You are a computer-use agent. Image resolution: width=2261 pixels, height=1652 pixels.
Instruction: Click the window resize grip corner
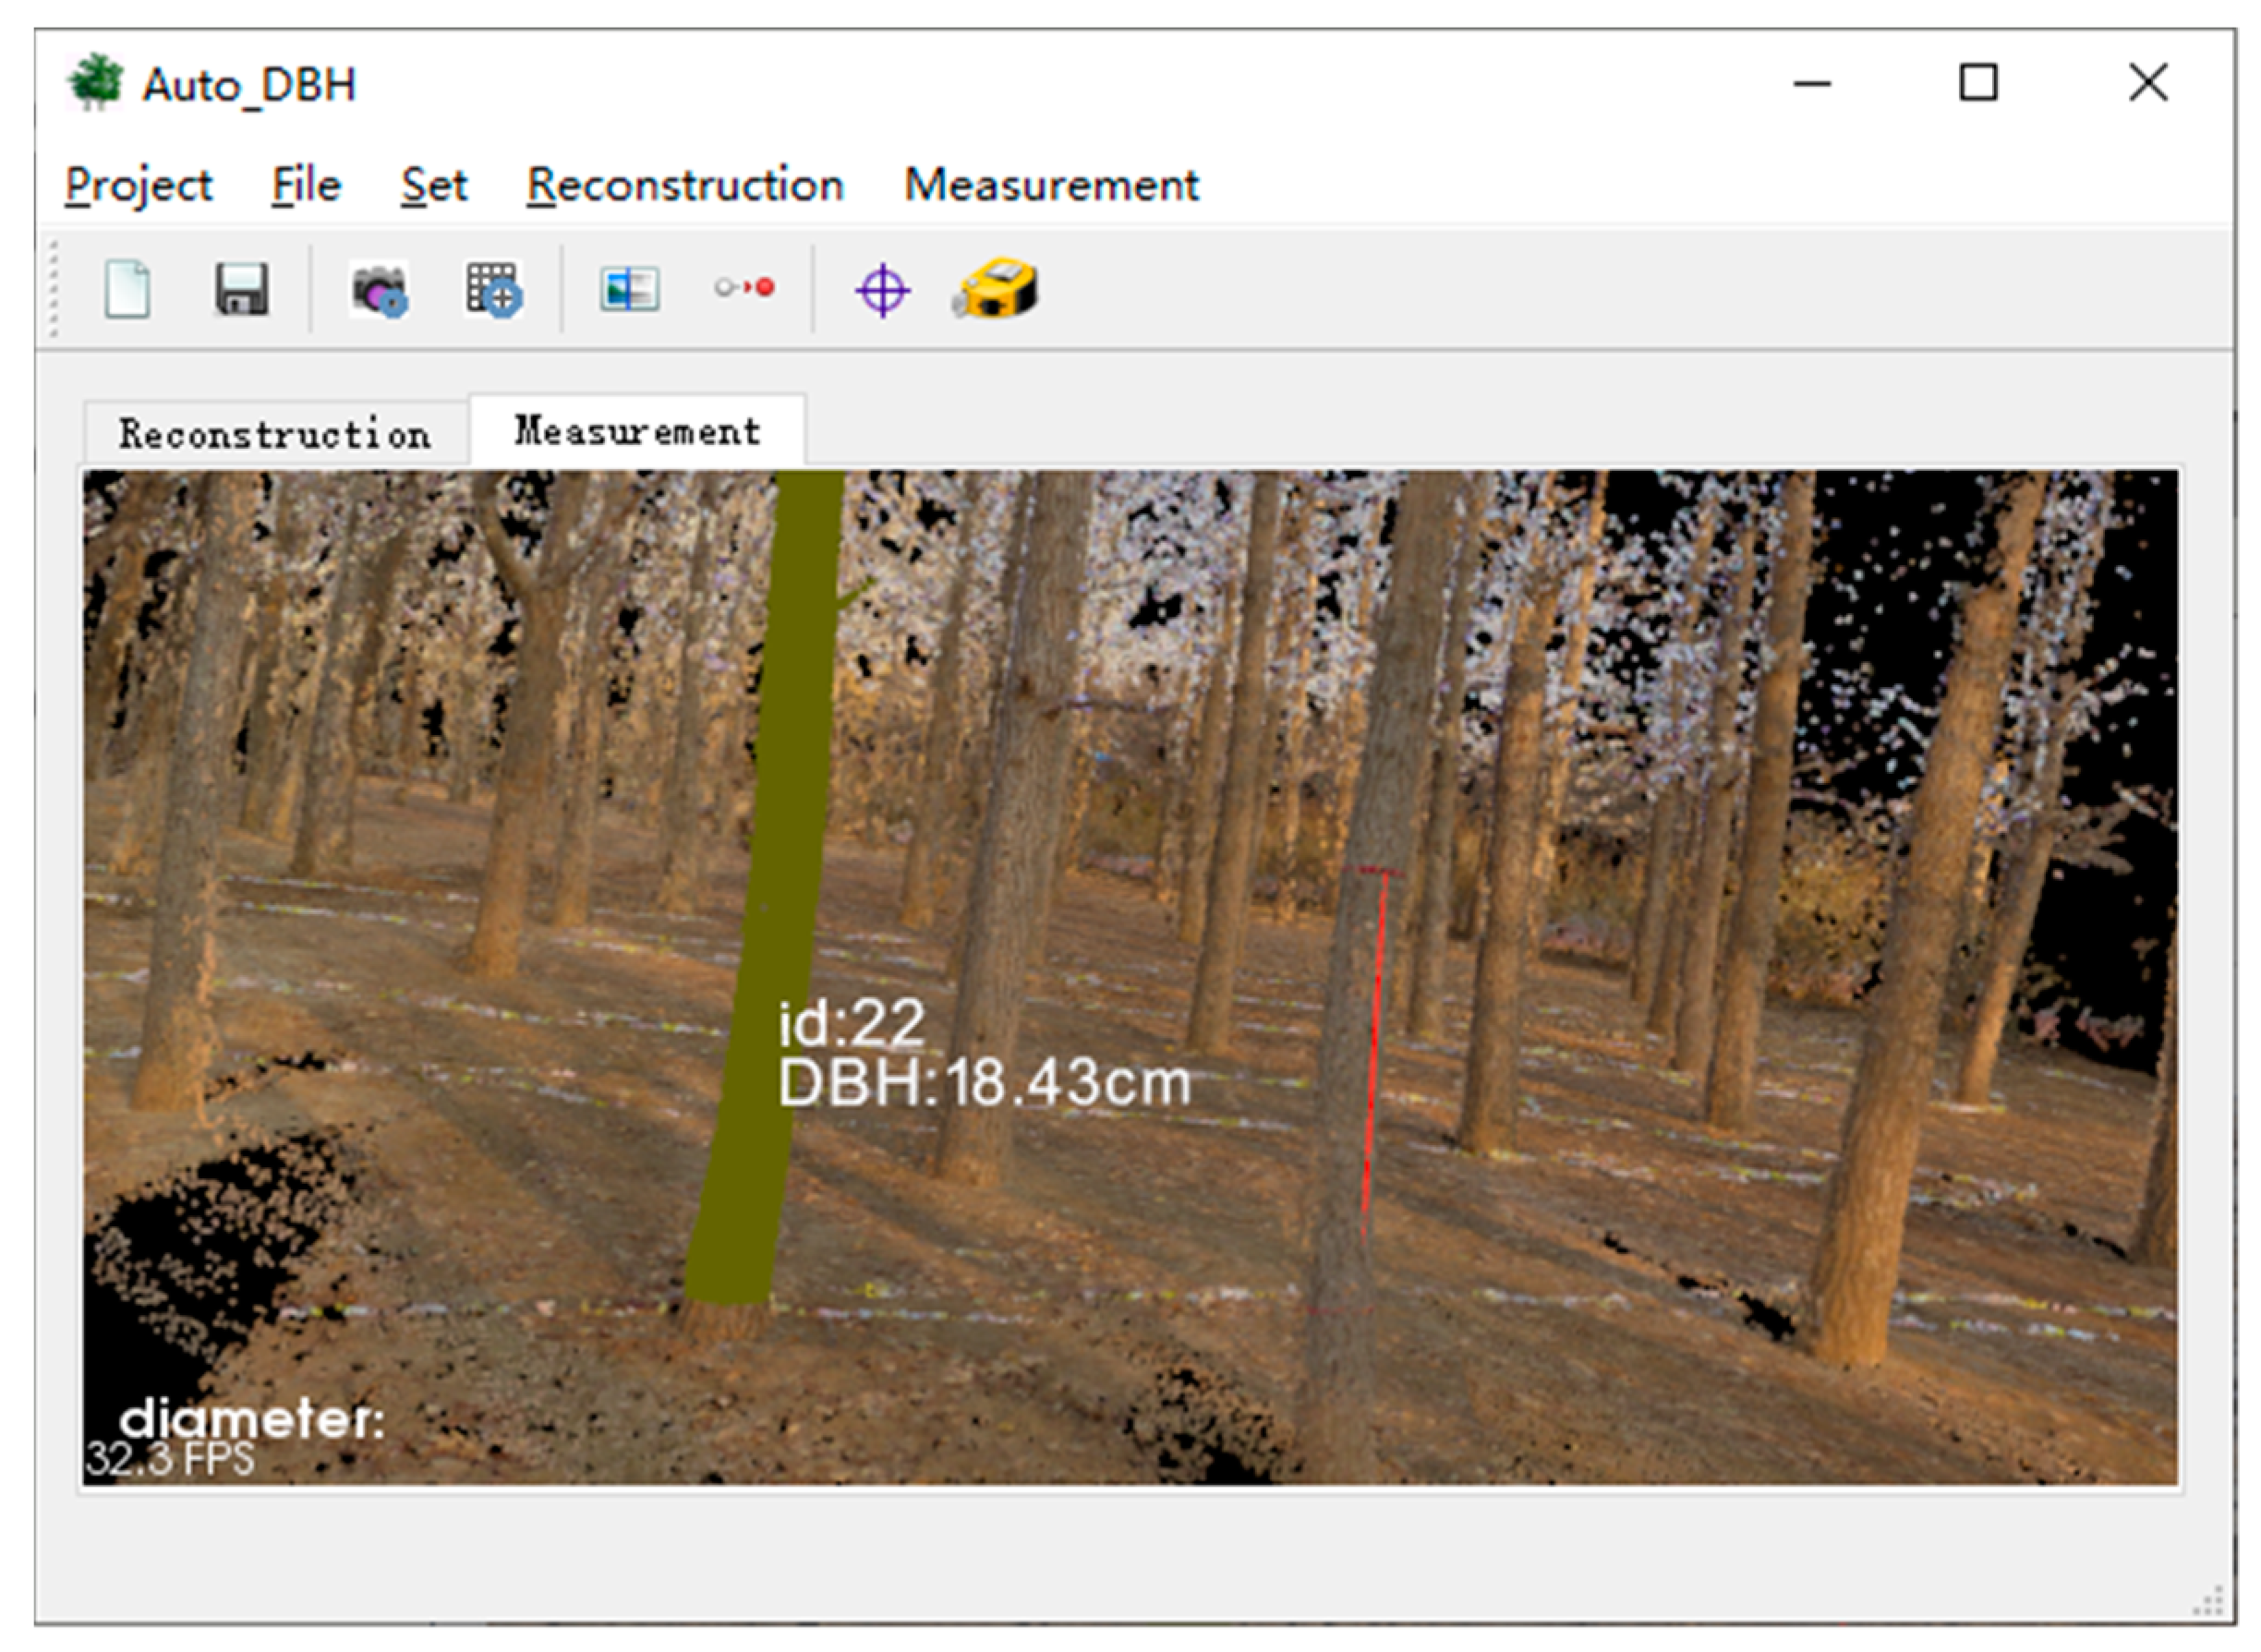pyautogui.click(x=2208, y=1602)
